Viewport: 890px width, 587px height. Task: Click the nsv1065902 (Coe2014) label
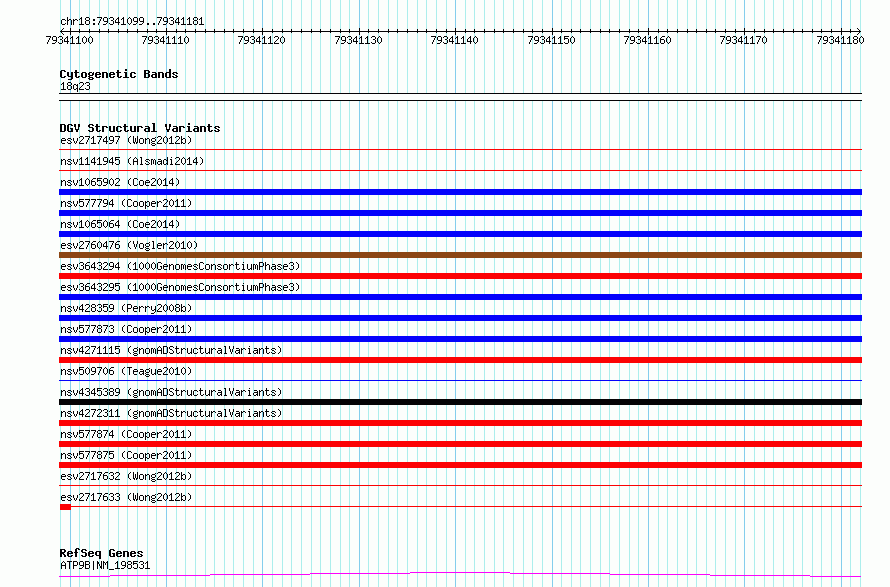pyautogui.click(x=120, y=182)
